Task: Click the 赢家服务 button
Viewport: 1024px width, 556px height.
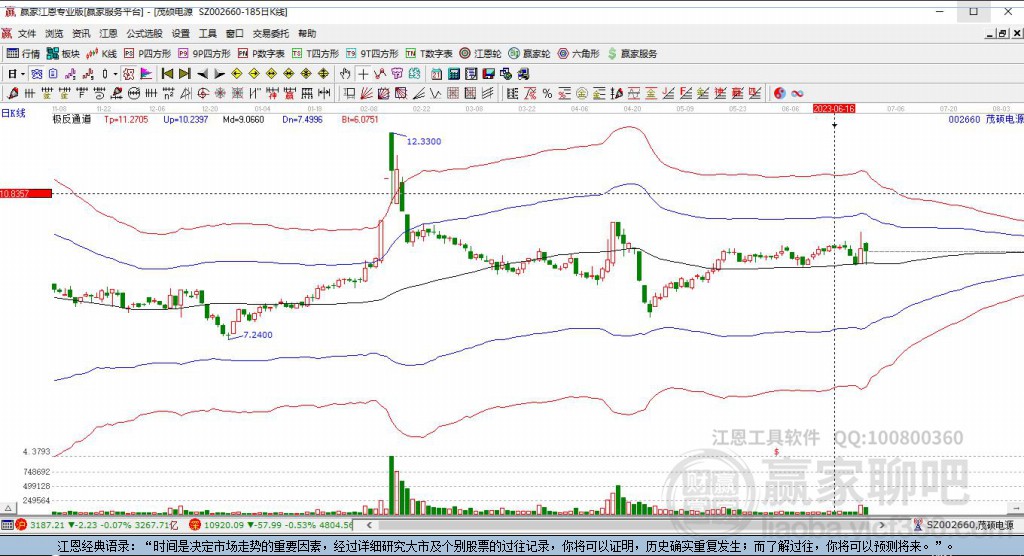Action: pos(632,54)
